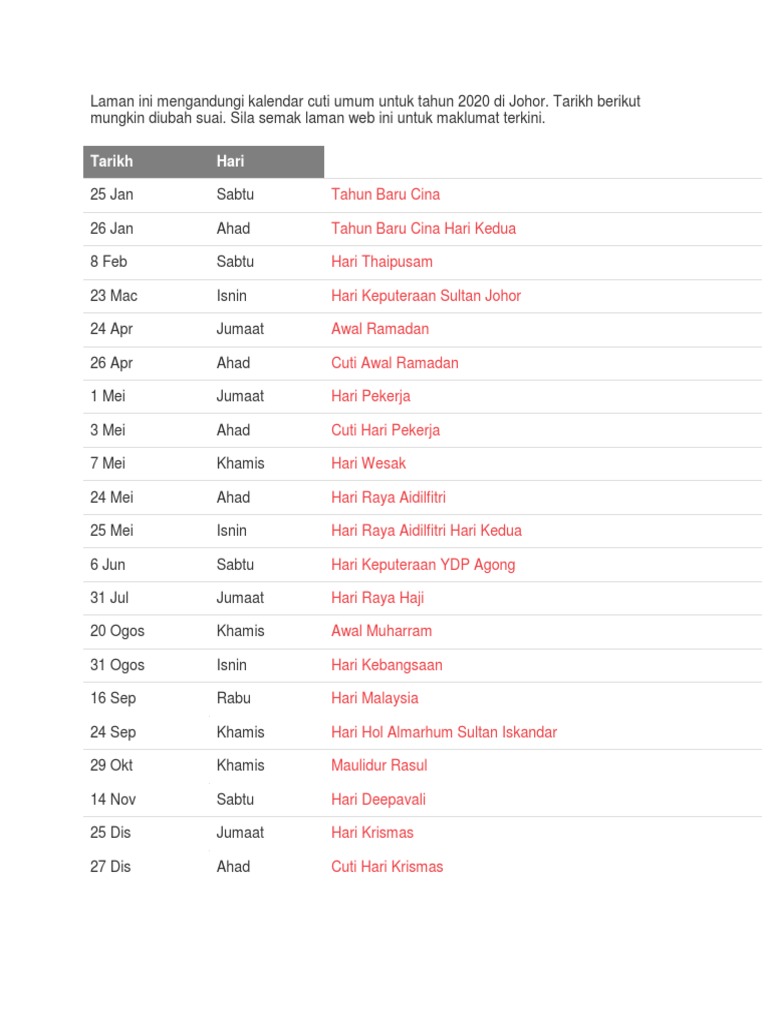Open Hari Keputeraan YDP Agong link
The image size is (768, 1024).
point(423,565)
